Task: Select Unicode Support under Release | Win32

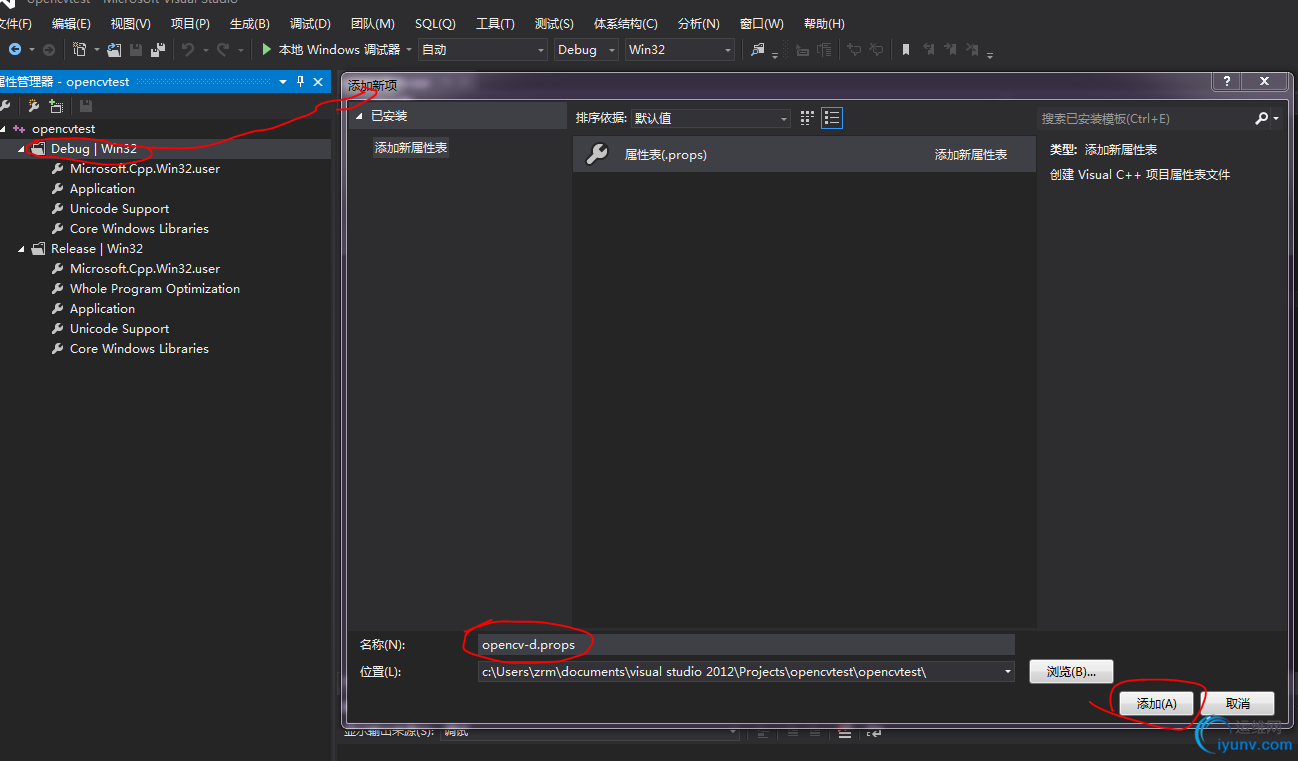Action: tap(119, 329)
